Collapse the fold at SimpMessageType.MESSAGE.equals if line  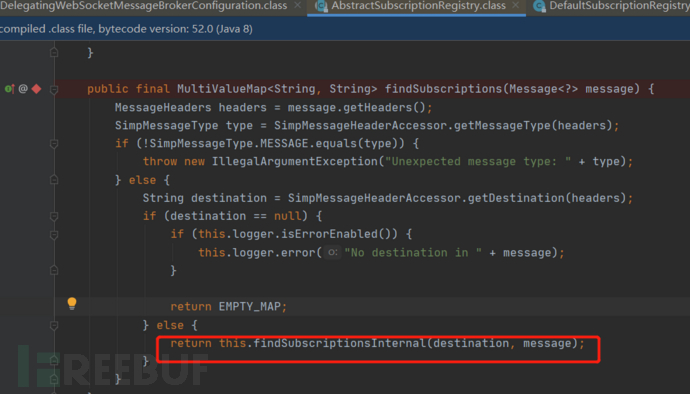(x=54, y=144)
